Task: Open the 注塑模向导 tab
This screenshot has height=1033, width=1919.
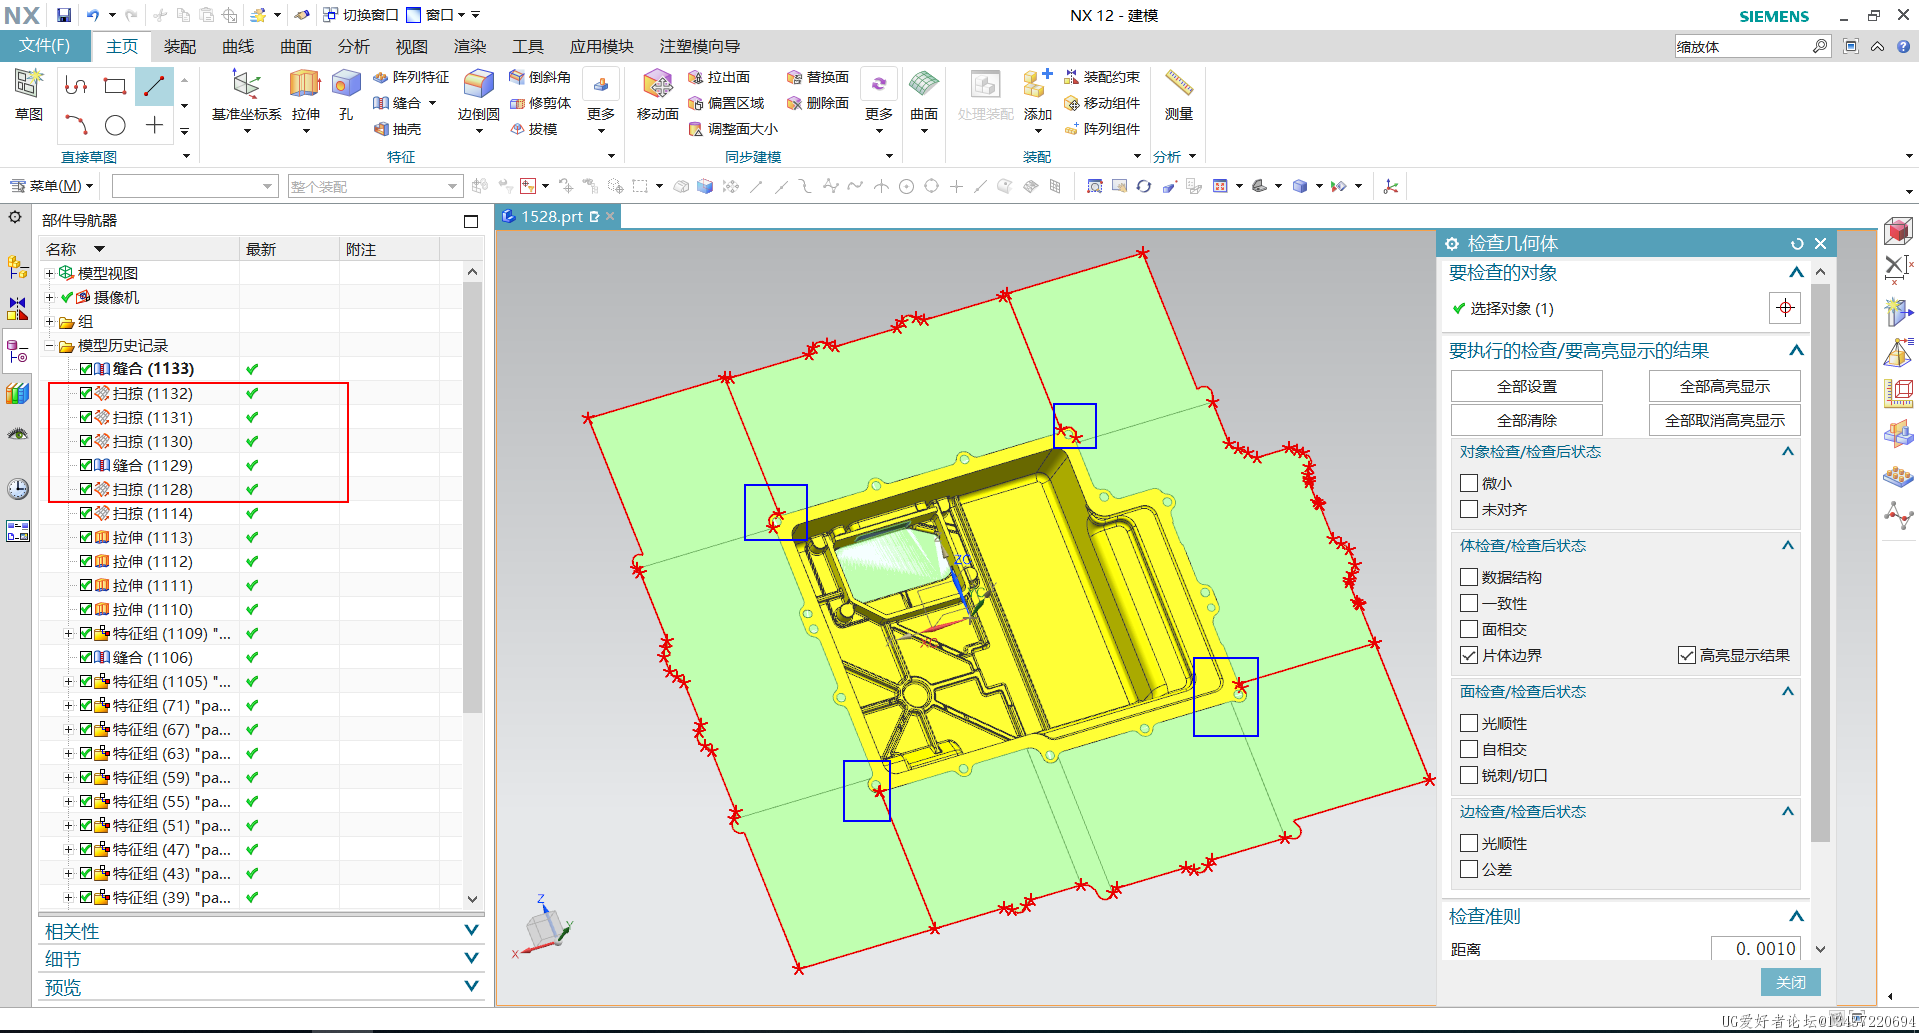Action: click(x=700, y=46)
